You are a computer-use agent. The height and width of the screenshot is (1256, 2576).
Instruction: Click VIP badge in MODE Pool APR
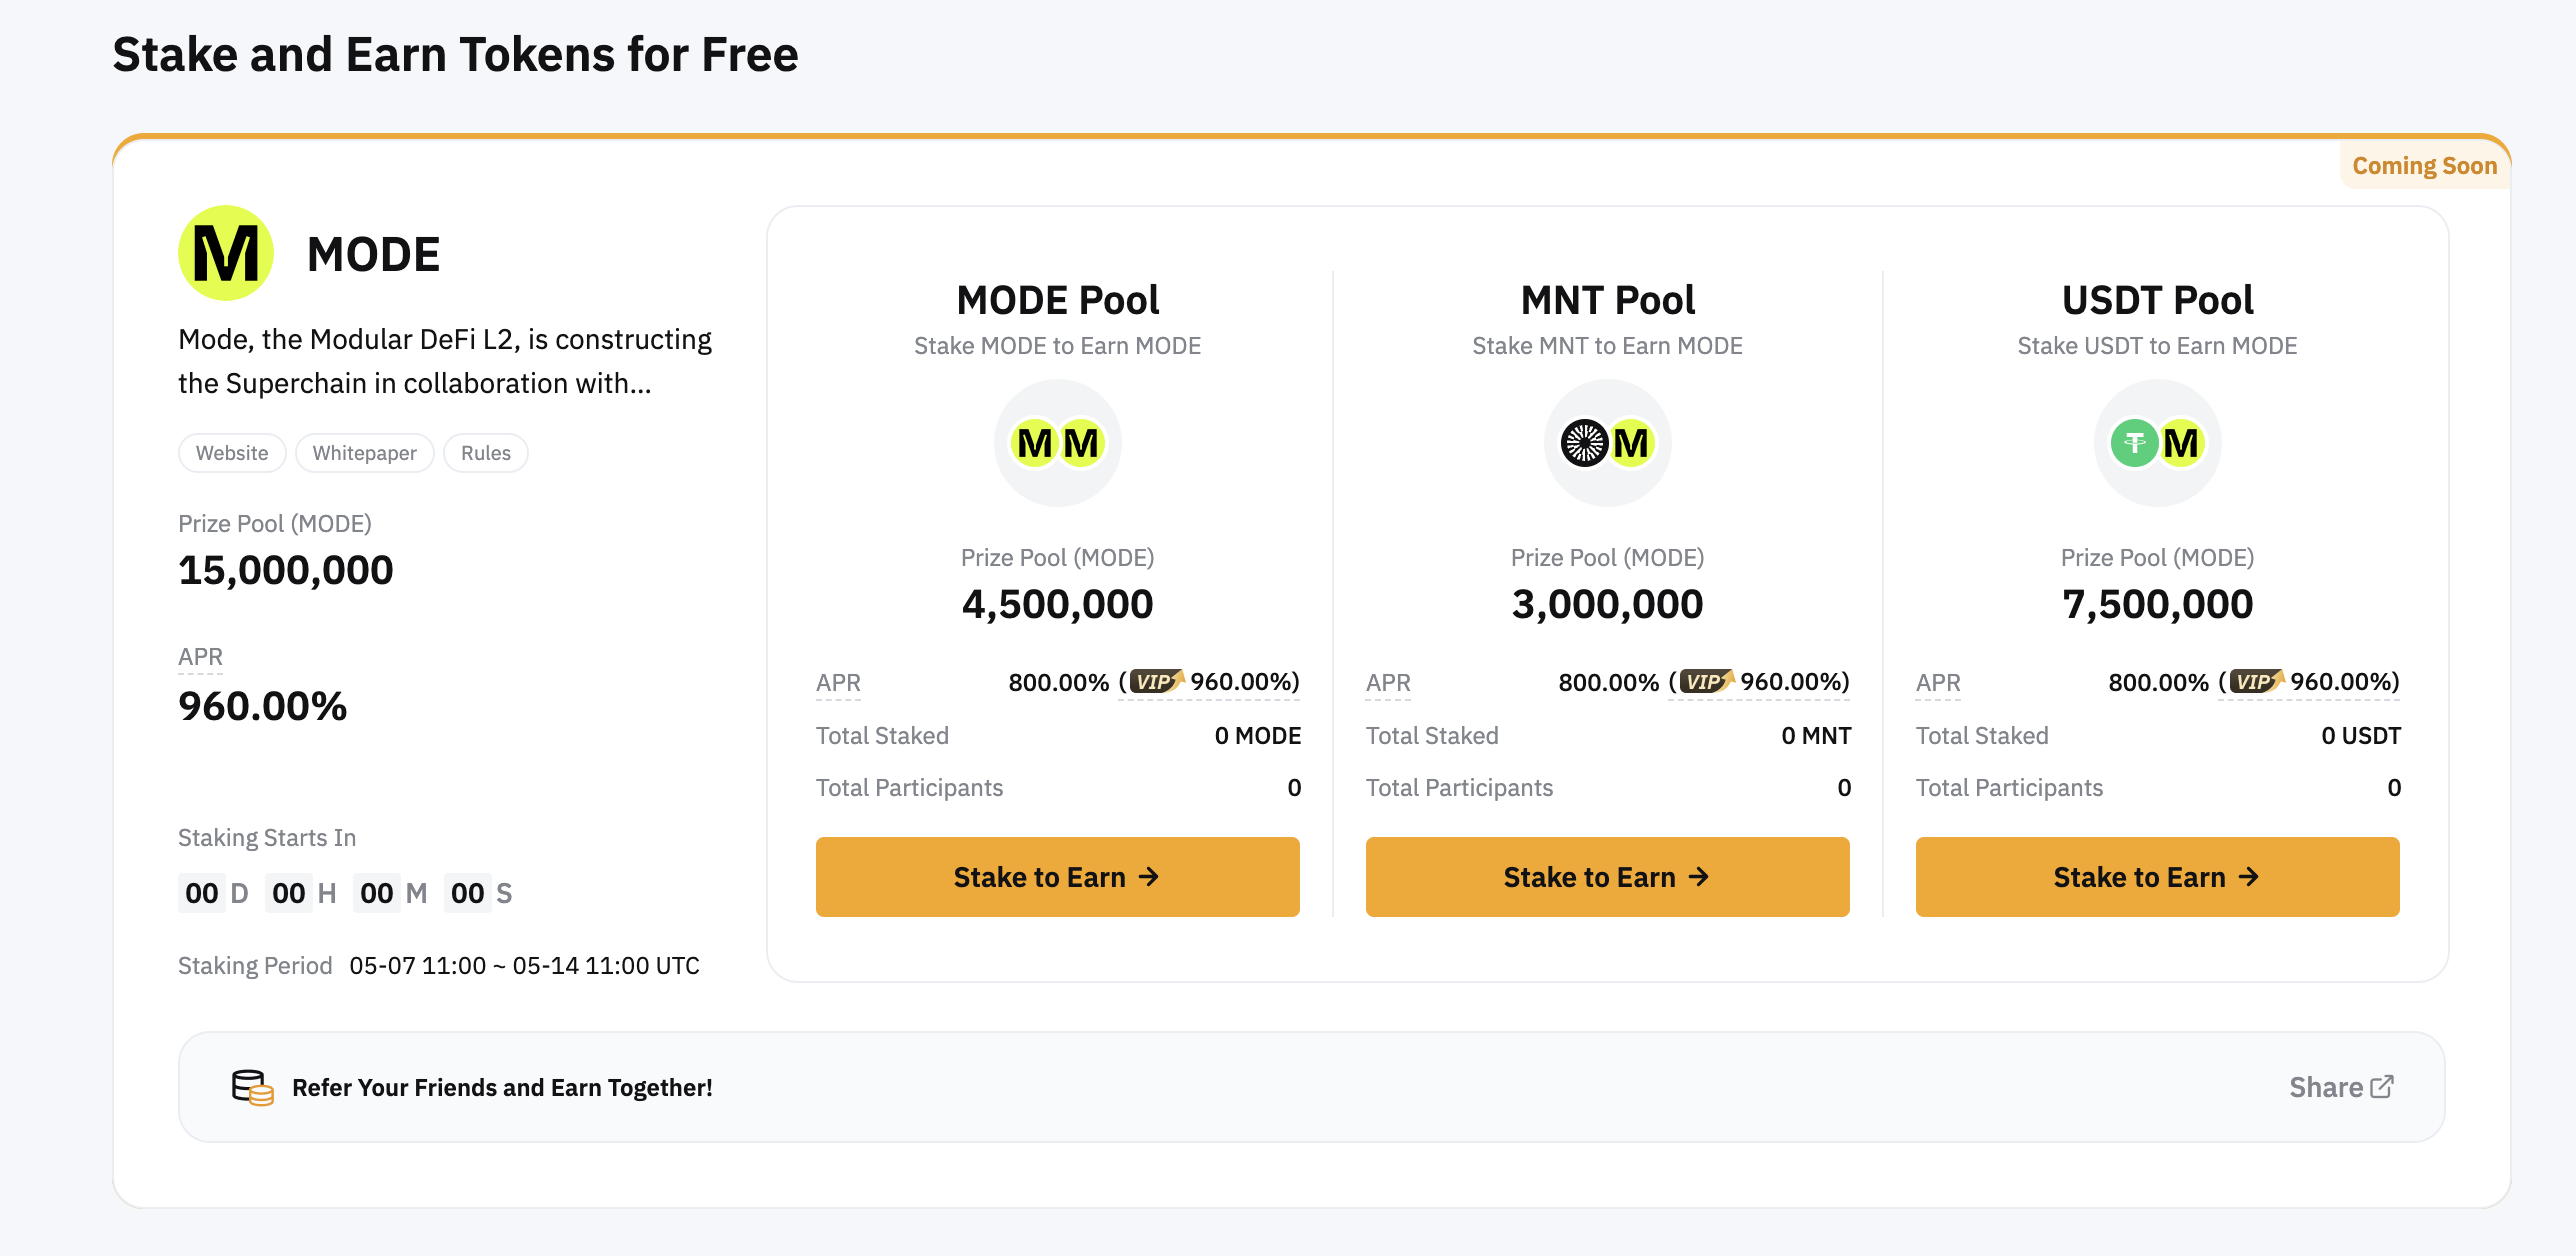point(1156,681)
